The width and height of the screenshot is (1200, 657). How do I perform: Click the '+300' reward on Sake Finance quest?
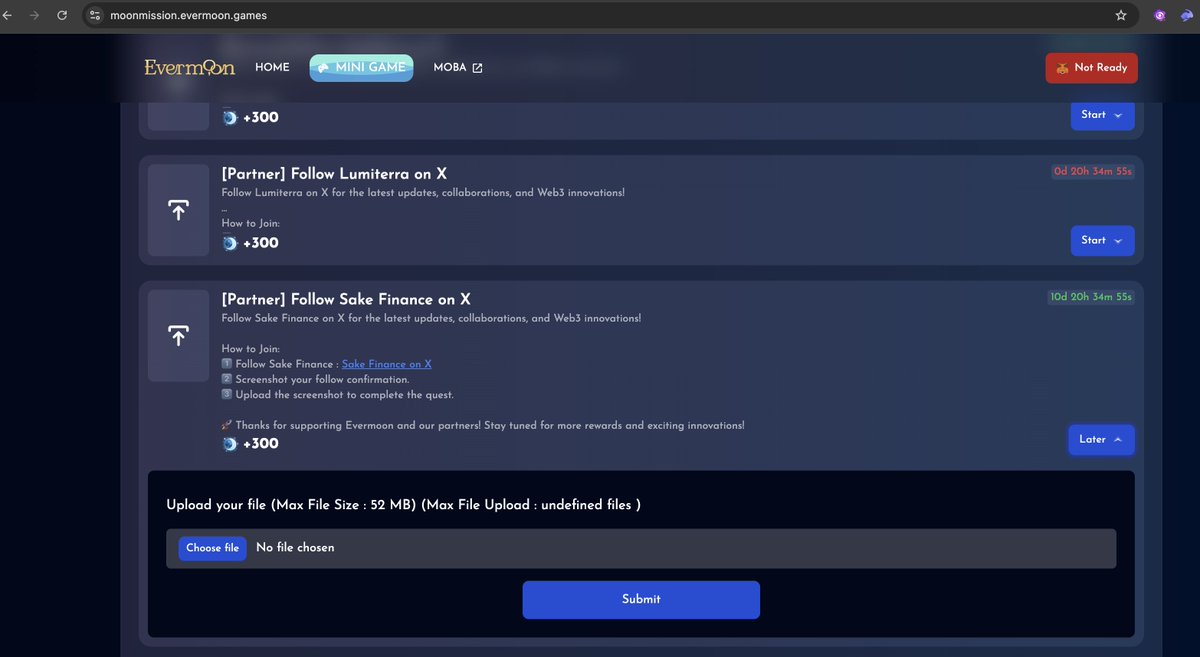click(261, 444)
